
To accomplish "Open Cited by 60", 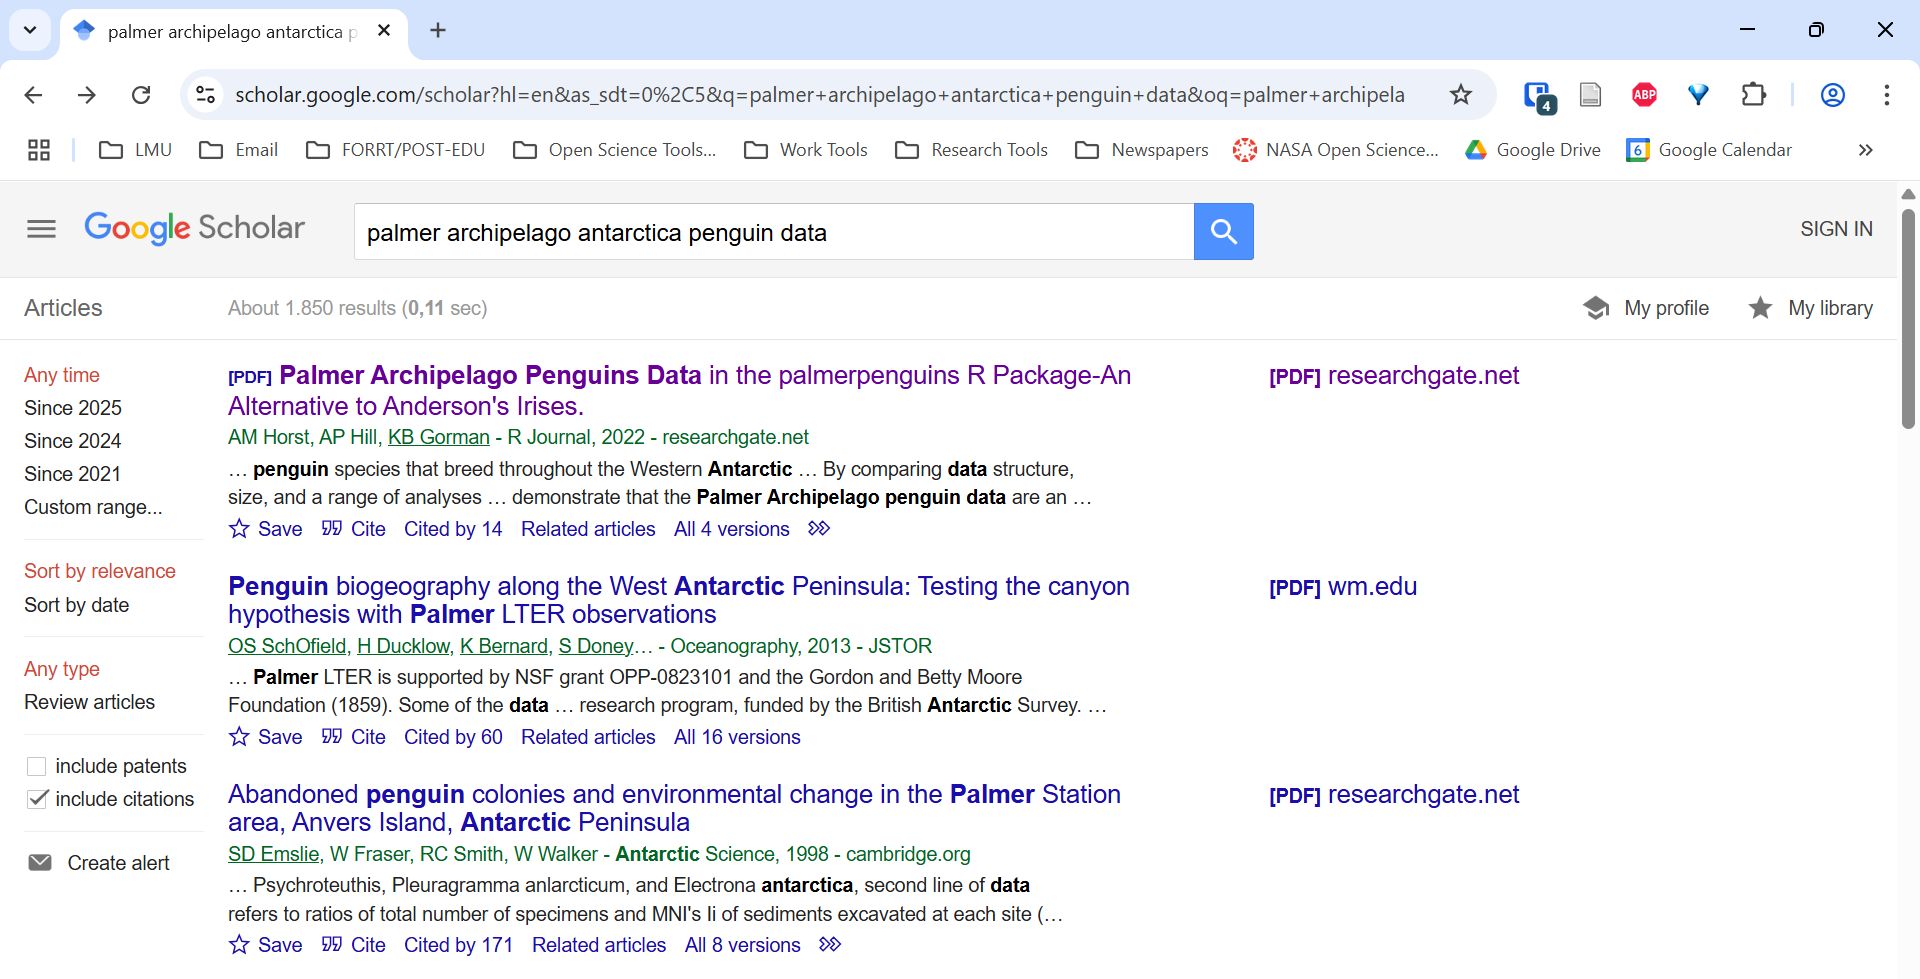I will [453, 737].
